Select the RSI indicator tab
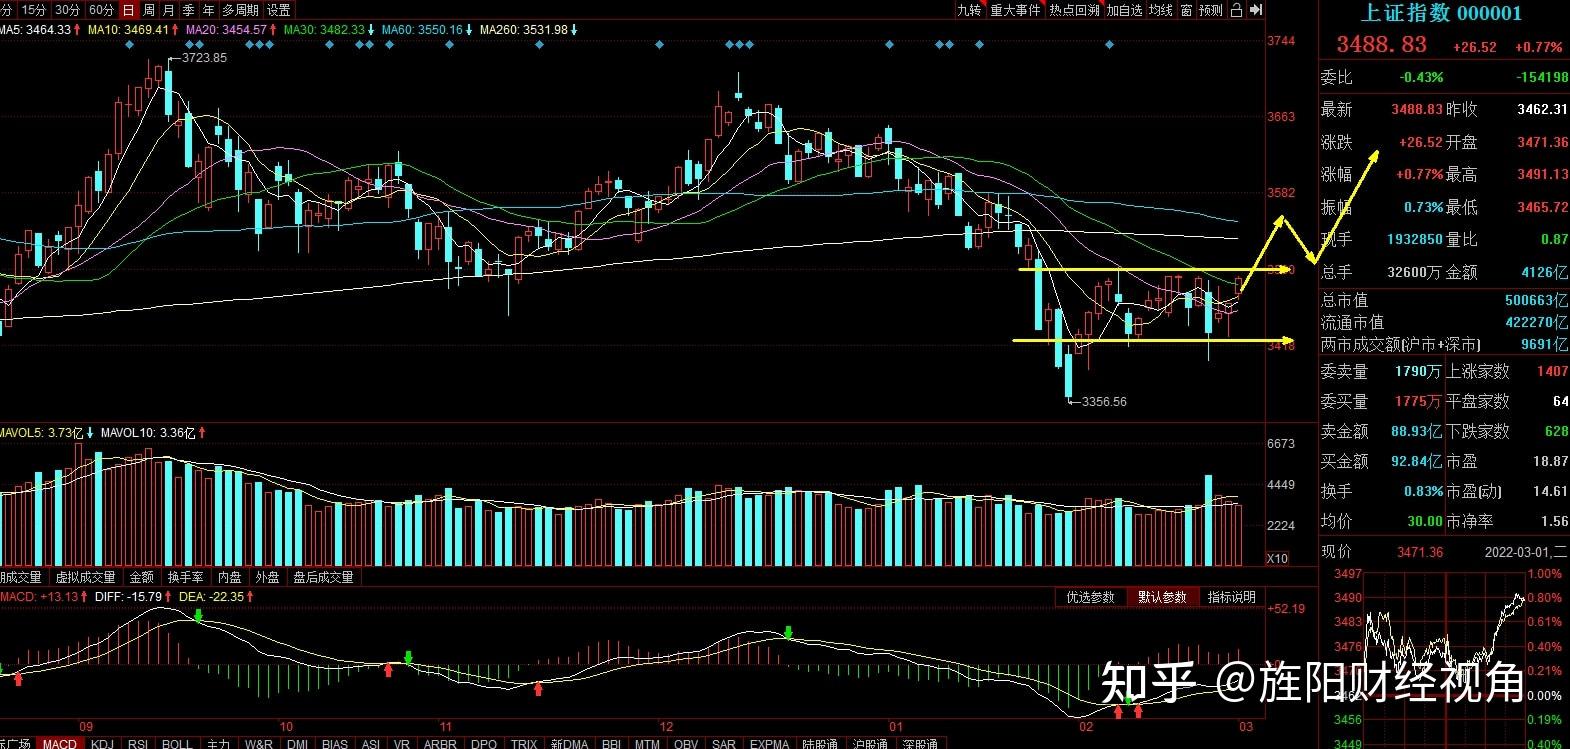 (x=138, y=743)
